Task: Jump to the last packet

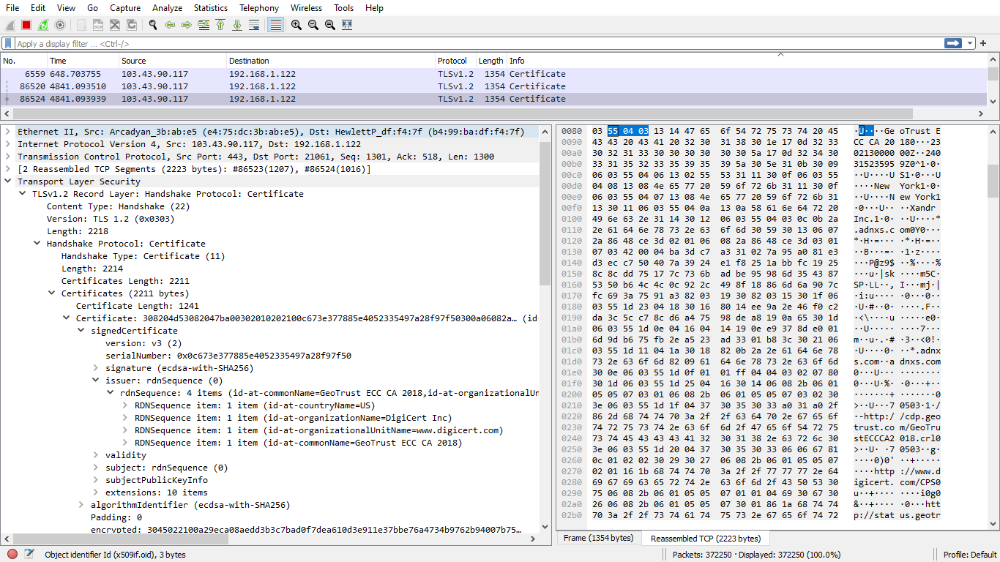Action: tap(237, 24)
